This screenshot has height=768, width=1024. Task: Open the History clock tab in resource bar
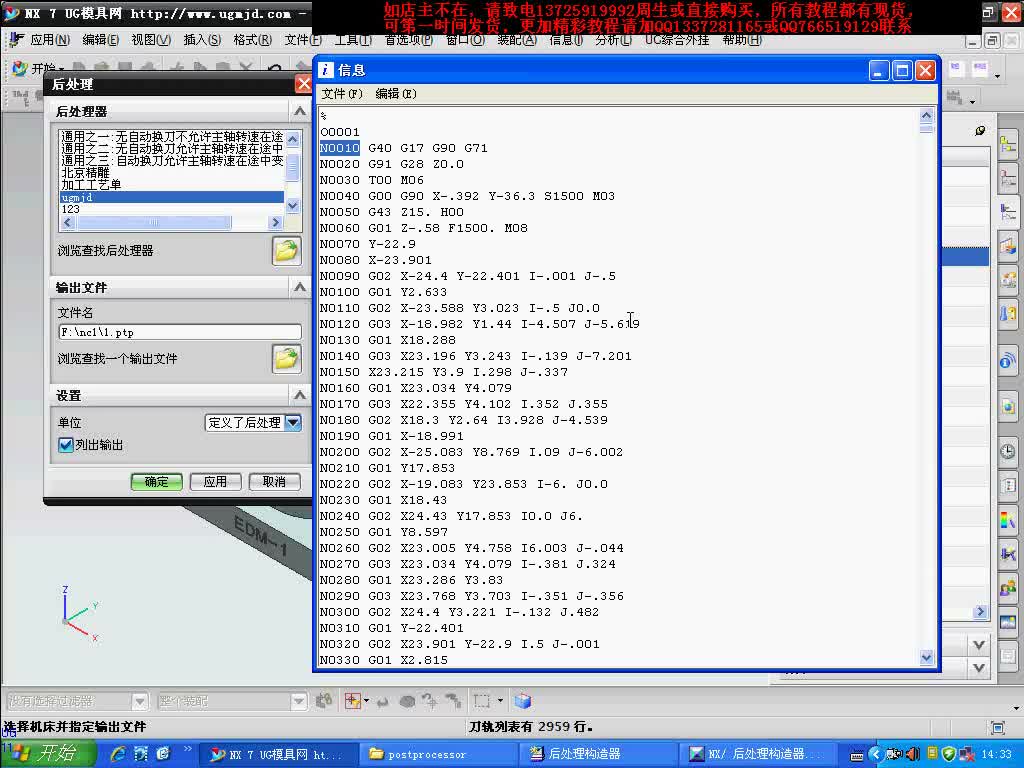(x=1008, y=451)
